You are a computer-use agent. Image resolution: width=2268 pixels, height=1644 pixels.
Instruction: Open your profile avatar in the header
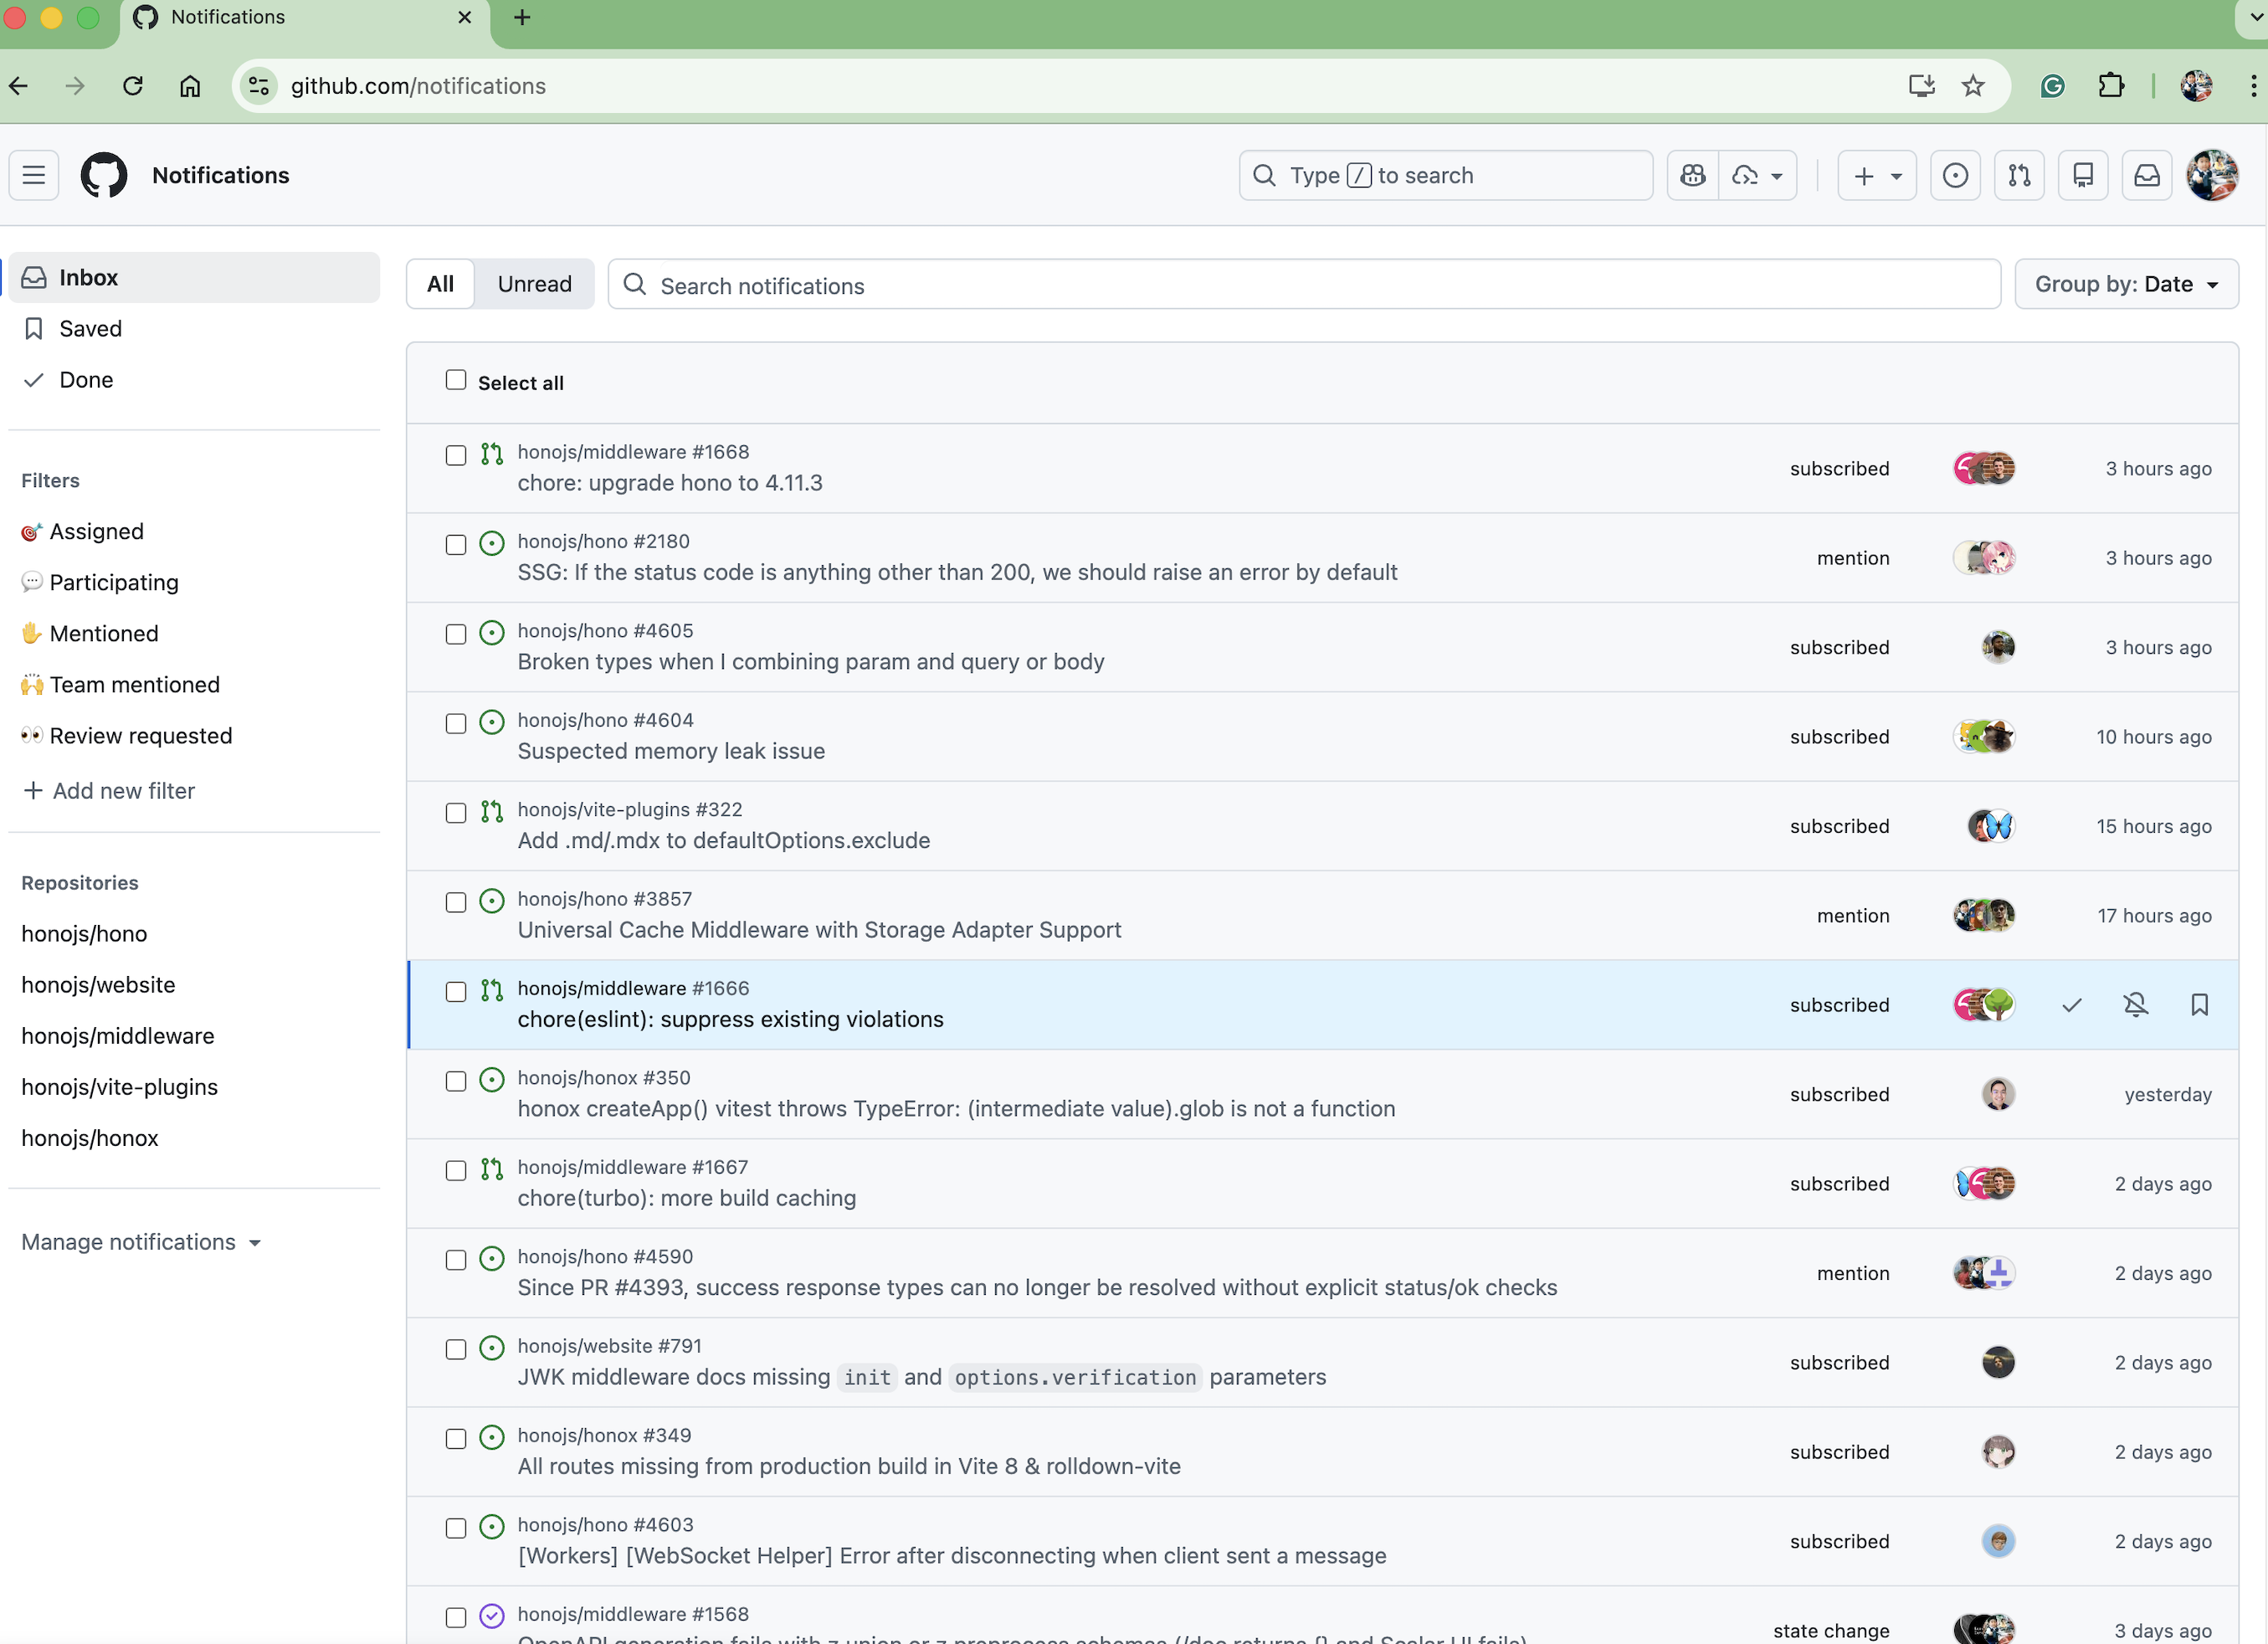(x=2212, y=176)
